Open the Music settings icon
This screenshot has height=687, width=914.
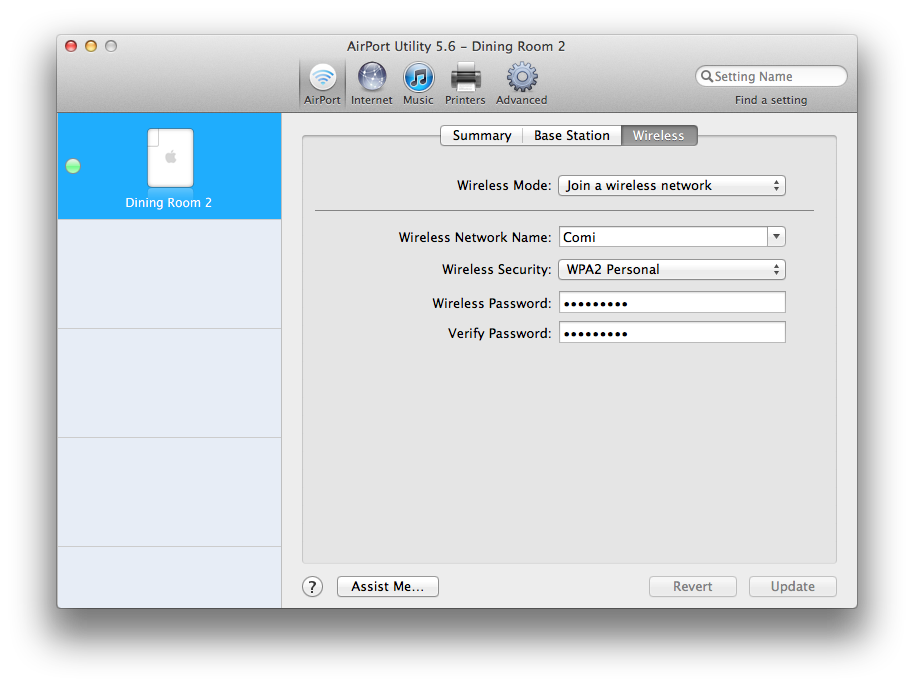click(419, 77)
